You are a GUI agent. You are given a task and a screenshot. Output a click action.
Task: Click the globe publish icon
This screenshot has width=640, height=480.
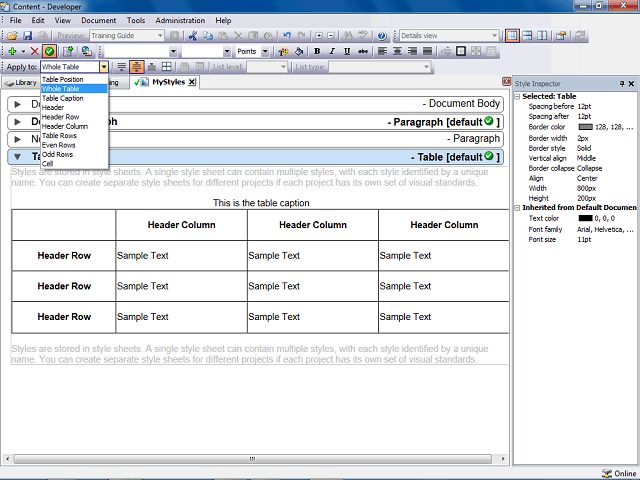point(87,51)
